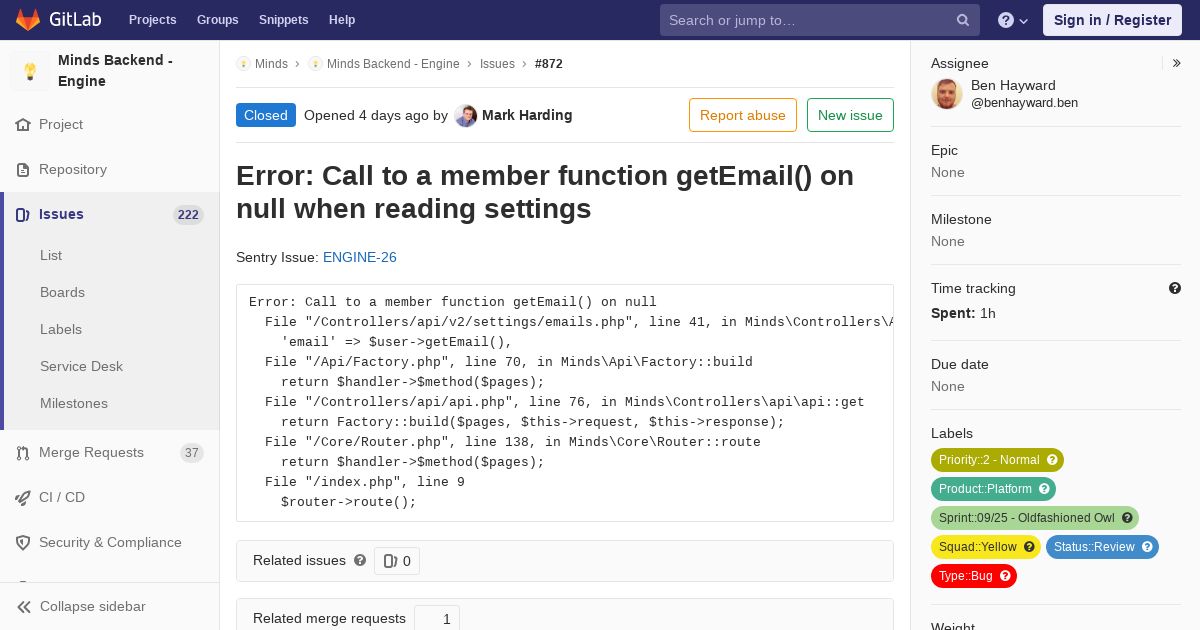1200x630 pixels.
Task: Click the search magnifier icon
Action: point(963,20)
